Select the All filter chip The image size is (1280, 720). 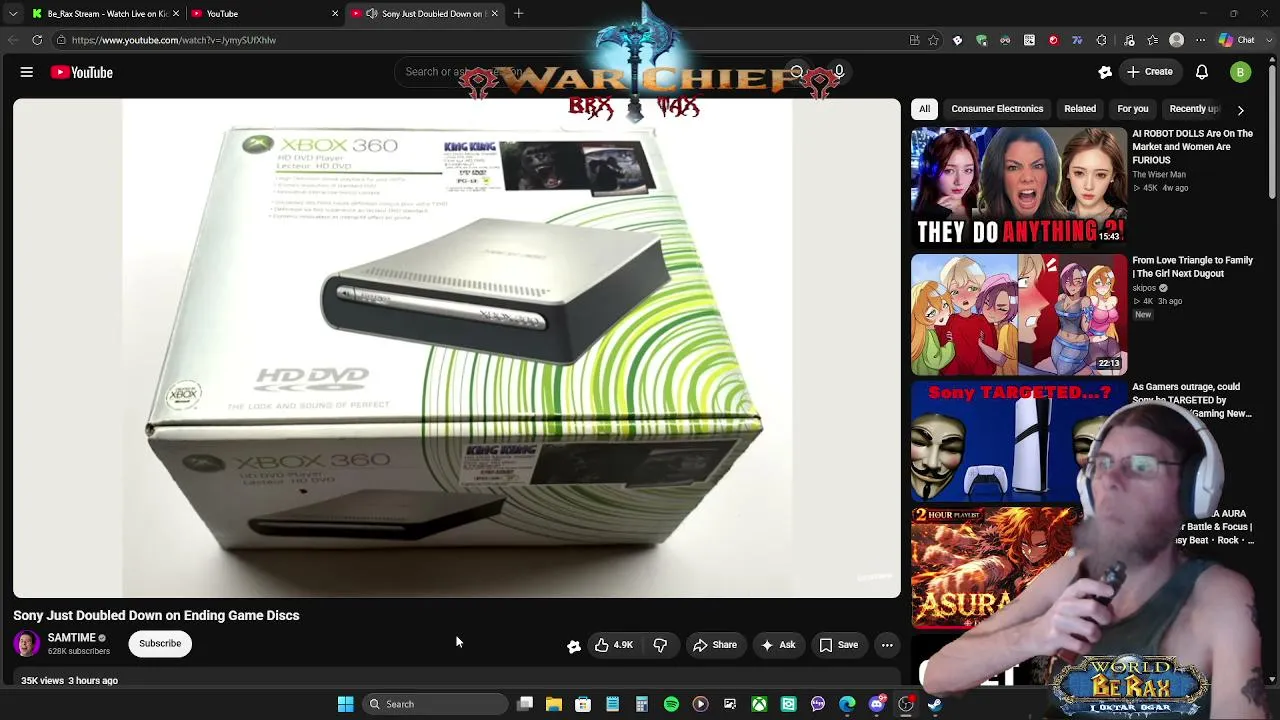(x=925, y=109)
